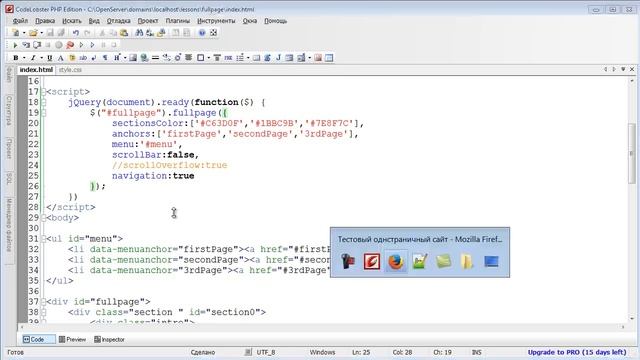Apply Underline formatting tag icon

coord(49,58)
